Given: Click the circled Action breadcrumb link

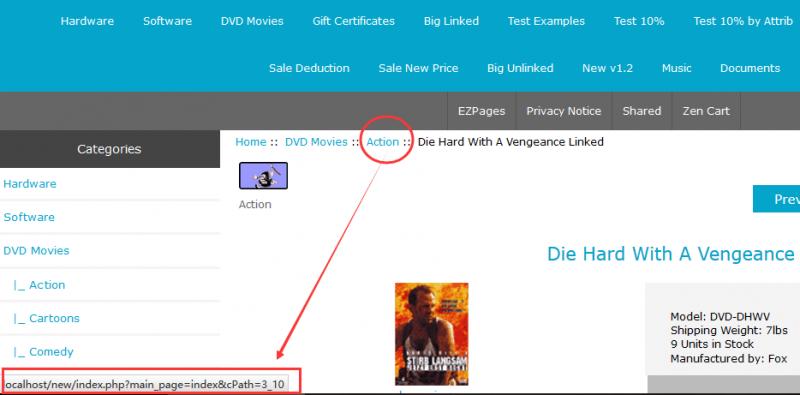Looking at the screenshot, I should [x=383, y=142].
